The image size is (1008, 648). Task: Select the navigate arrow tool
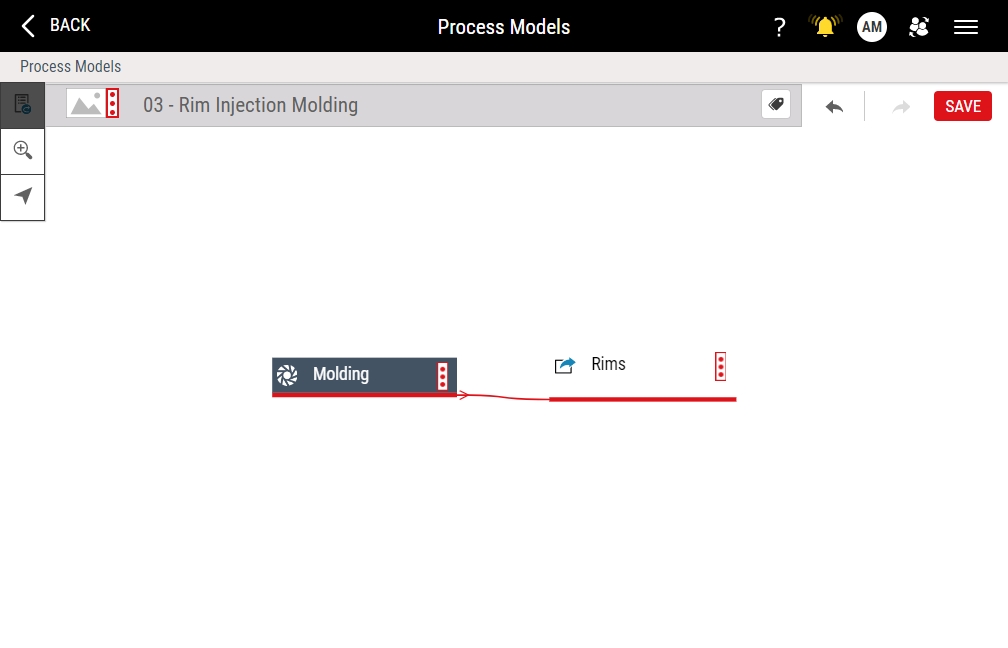point(22,197)
